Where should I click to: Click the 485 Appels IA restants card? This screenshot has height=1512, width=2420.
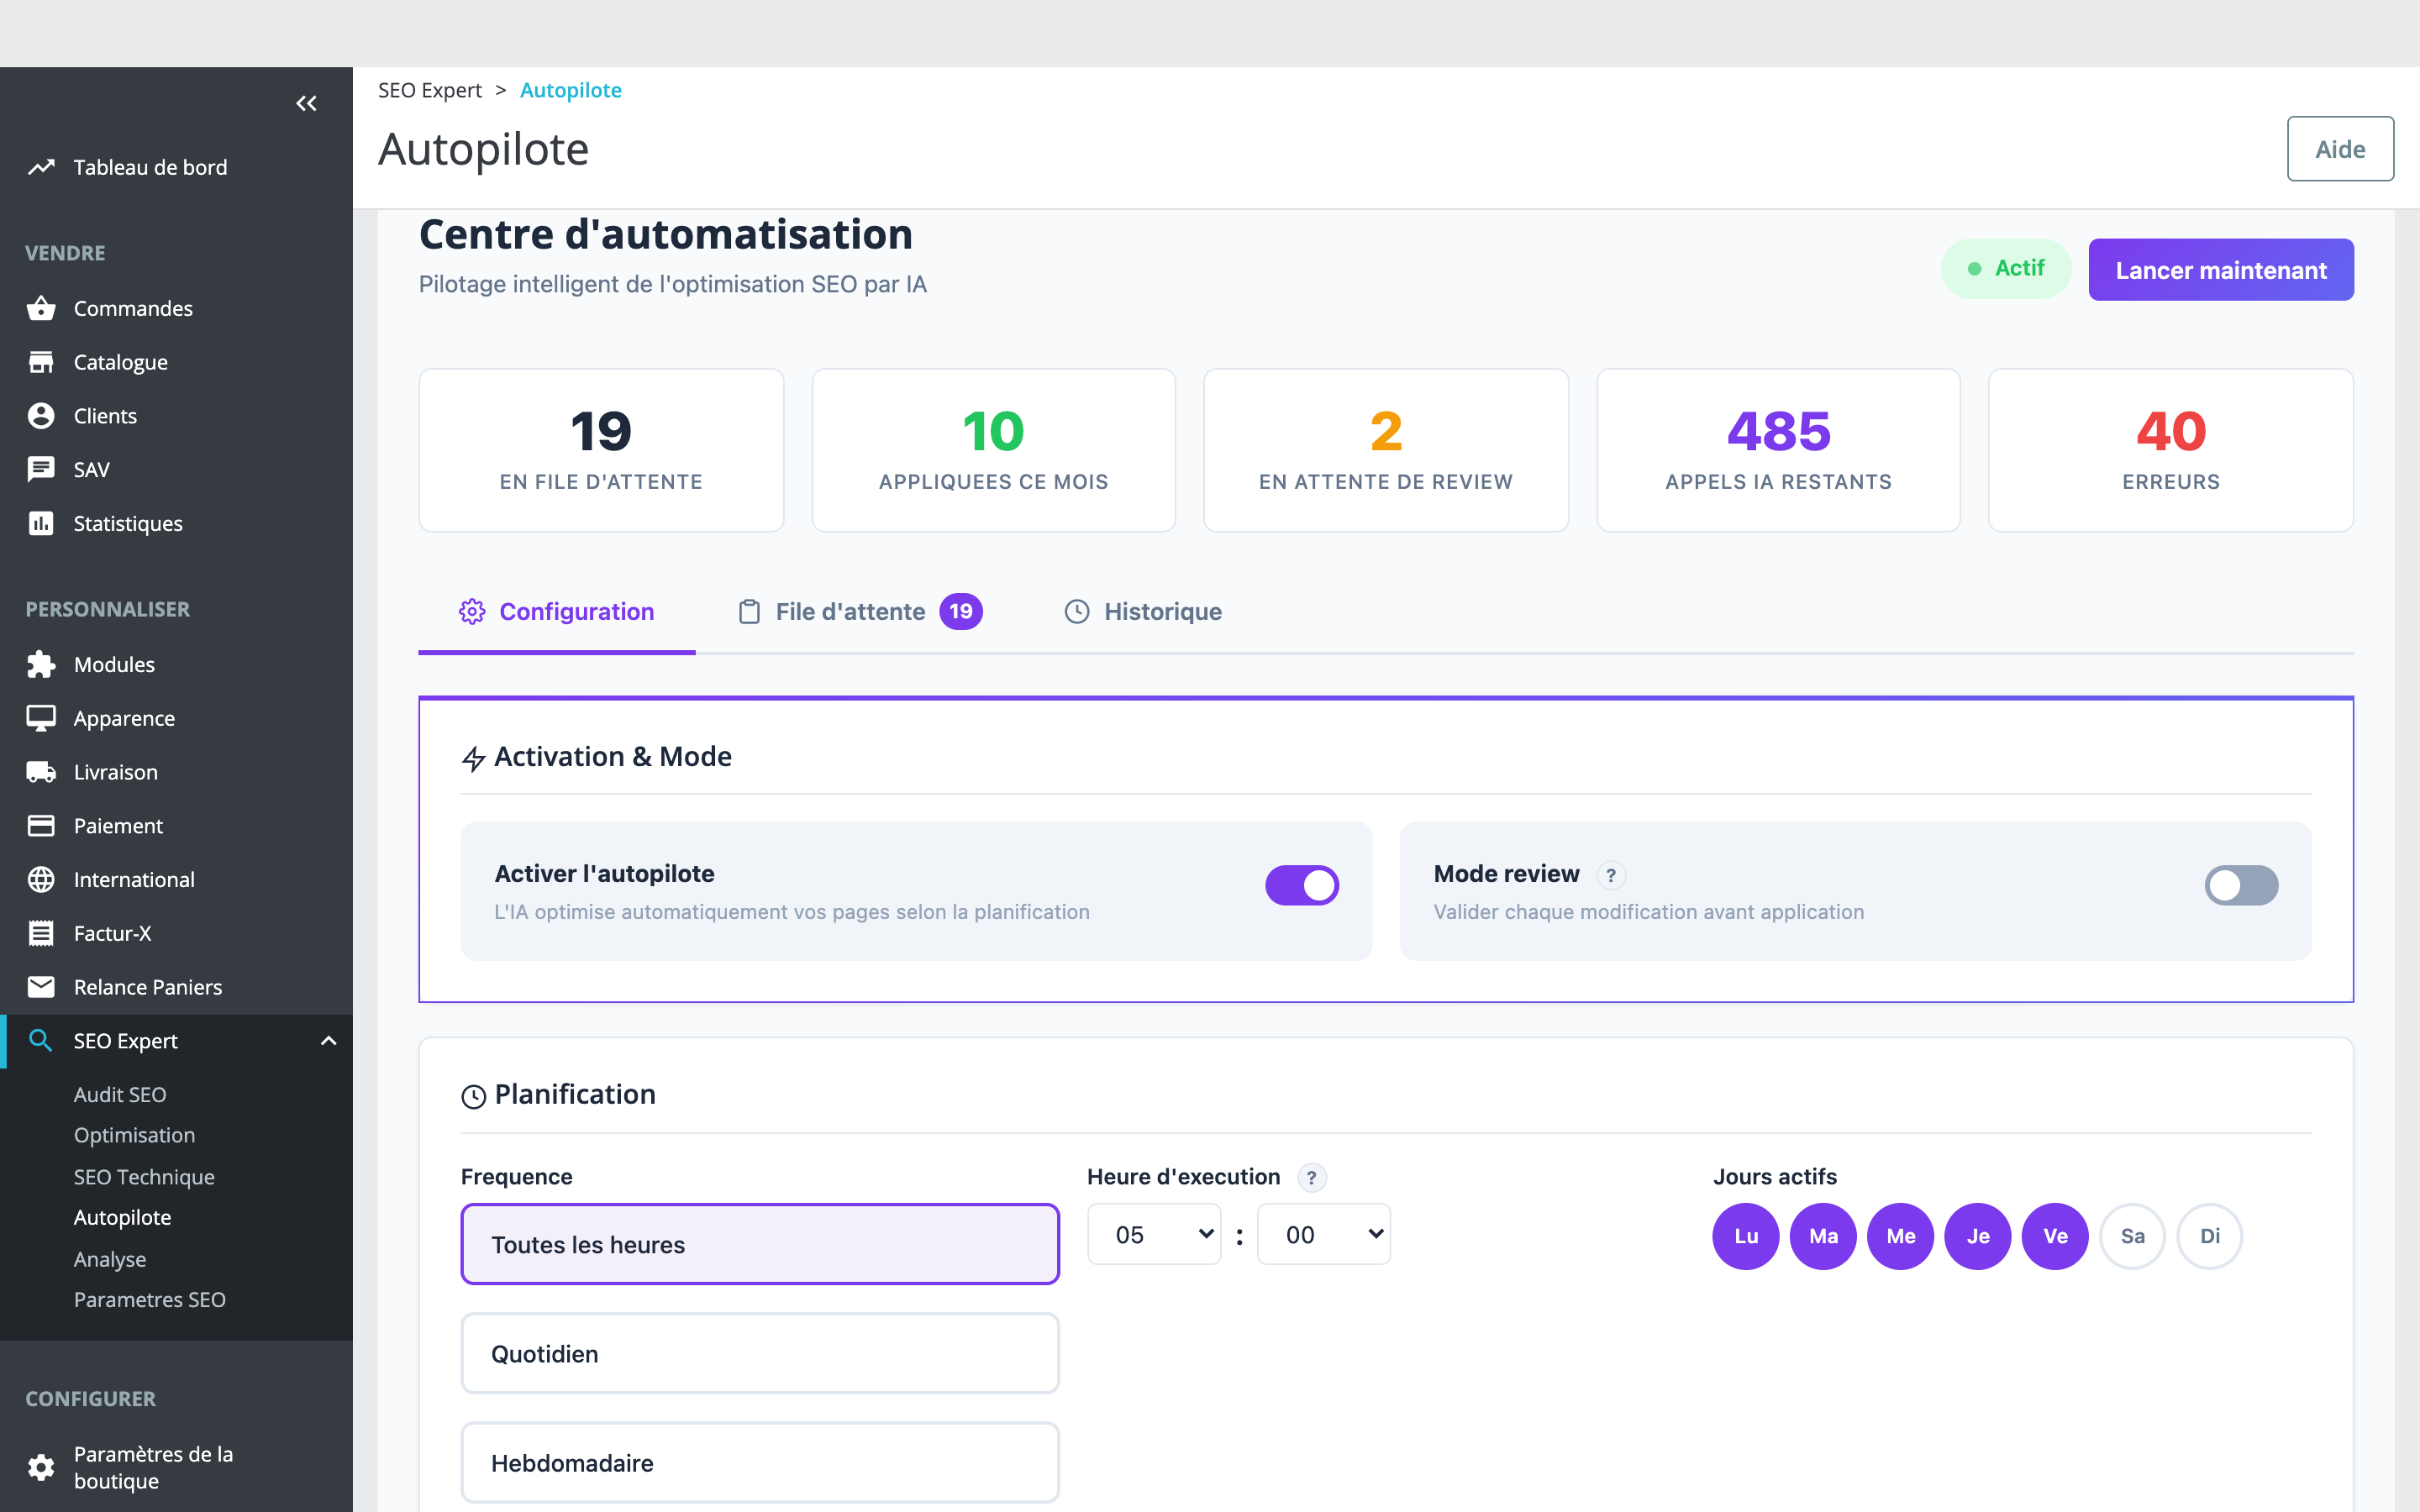click(1778, 450)
